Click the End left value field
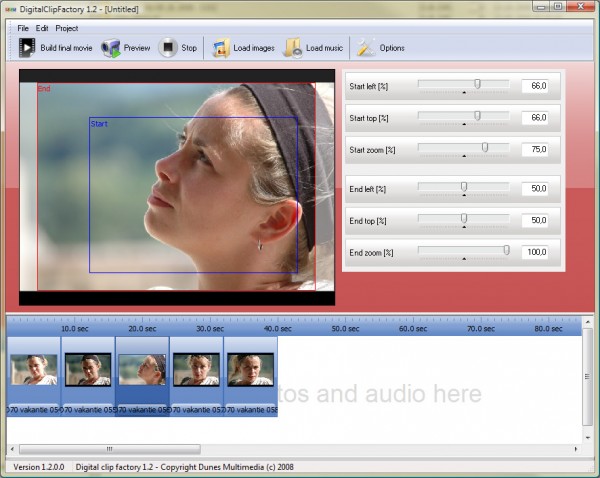The image size is (600, 478). (535, 188)
